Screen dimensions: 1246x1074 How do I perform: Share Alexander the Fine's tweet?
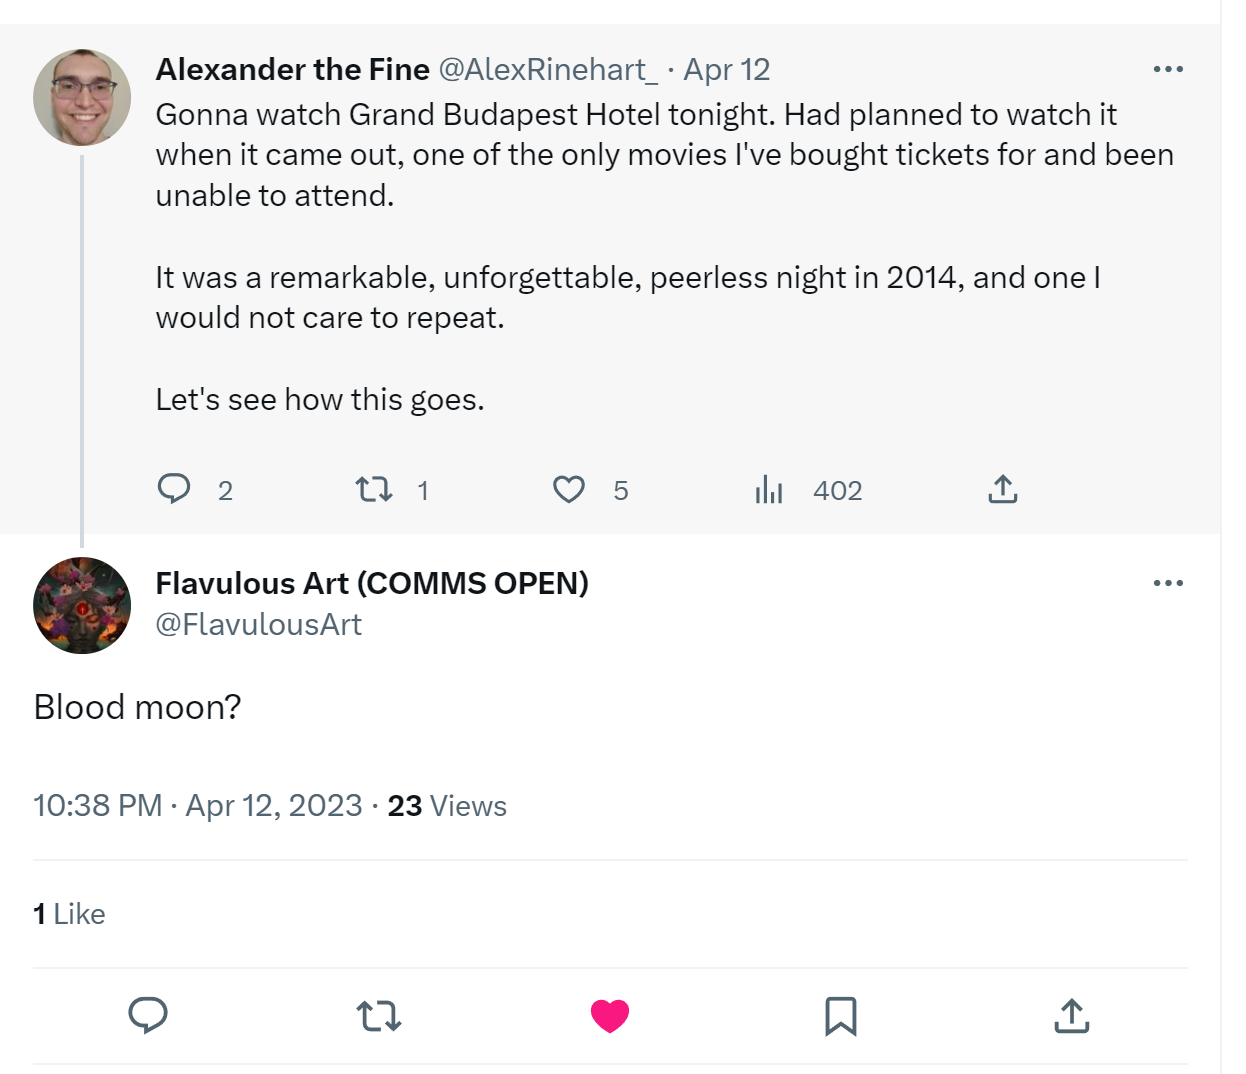click(x=1002, y=489)
